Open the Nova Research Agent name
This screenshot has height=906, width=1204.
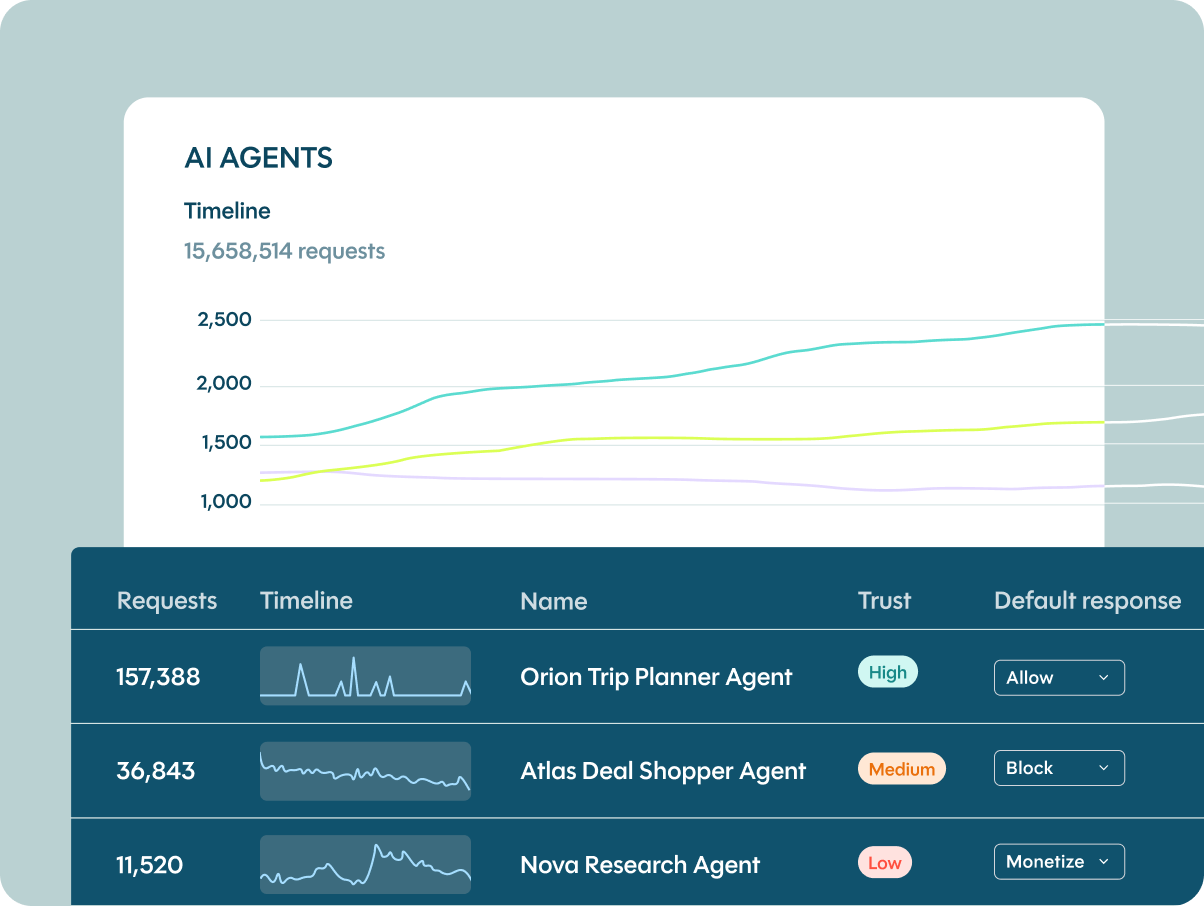click(x=640, y=865)
